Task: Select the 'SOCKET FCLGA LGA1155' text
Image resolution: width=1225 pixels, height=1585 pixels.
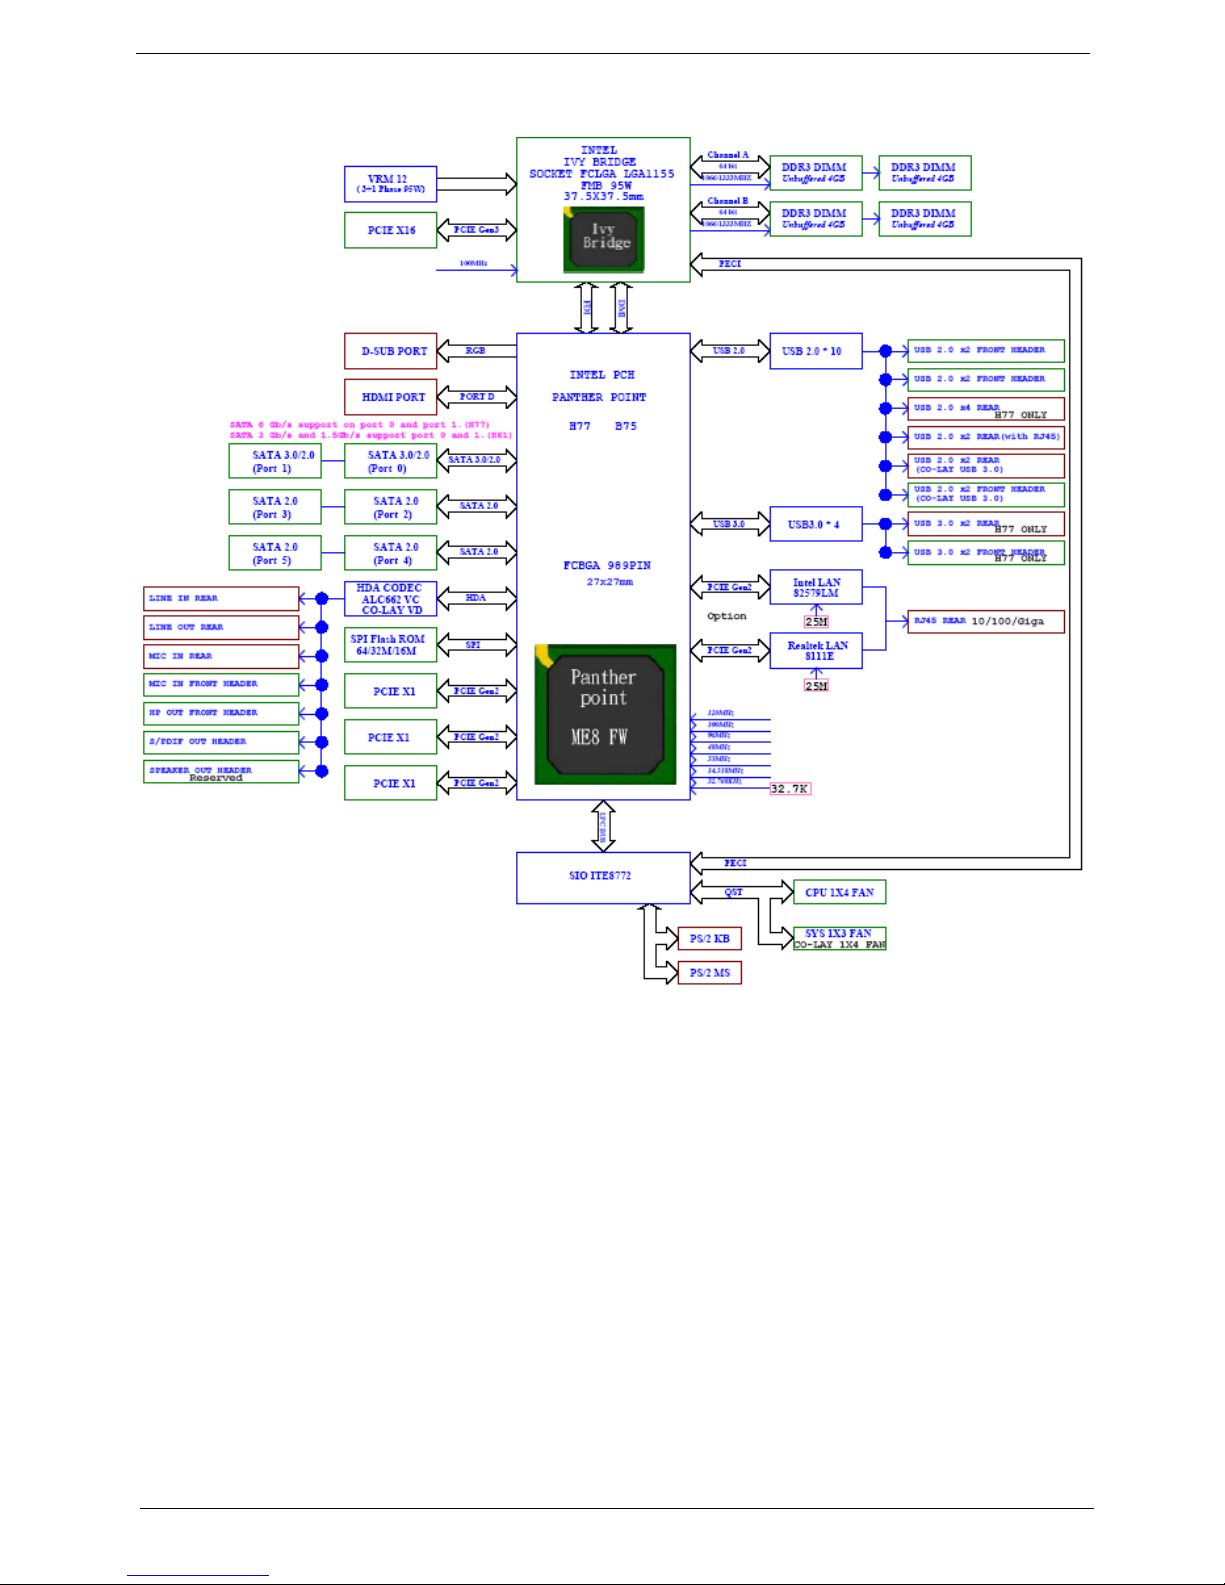Action: 602,174
